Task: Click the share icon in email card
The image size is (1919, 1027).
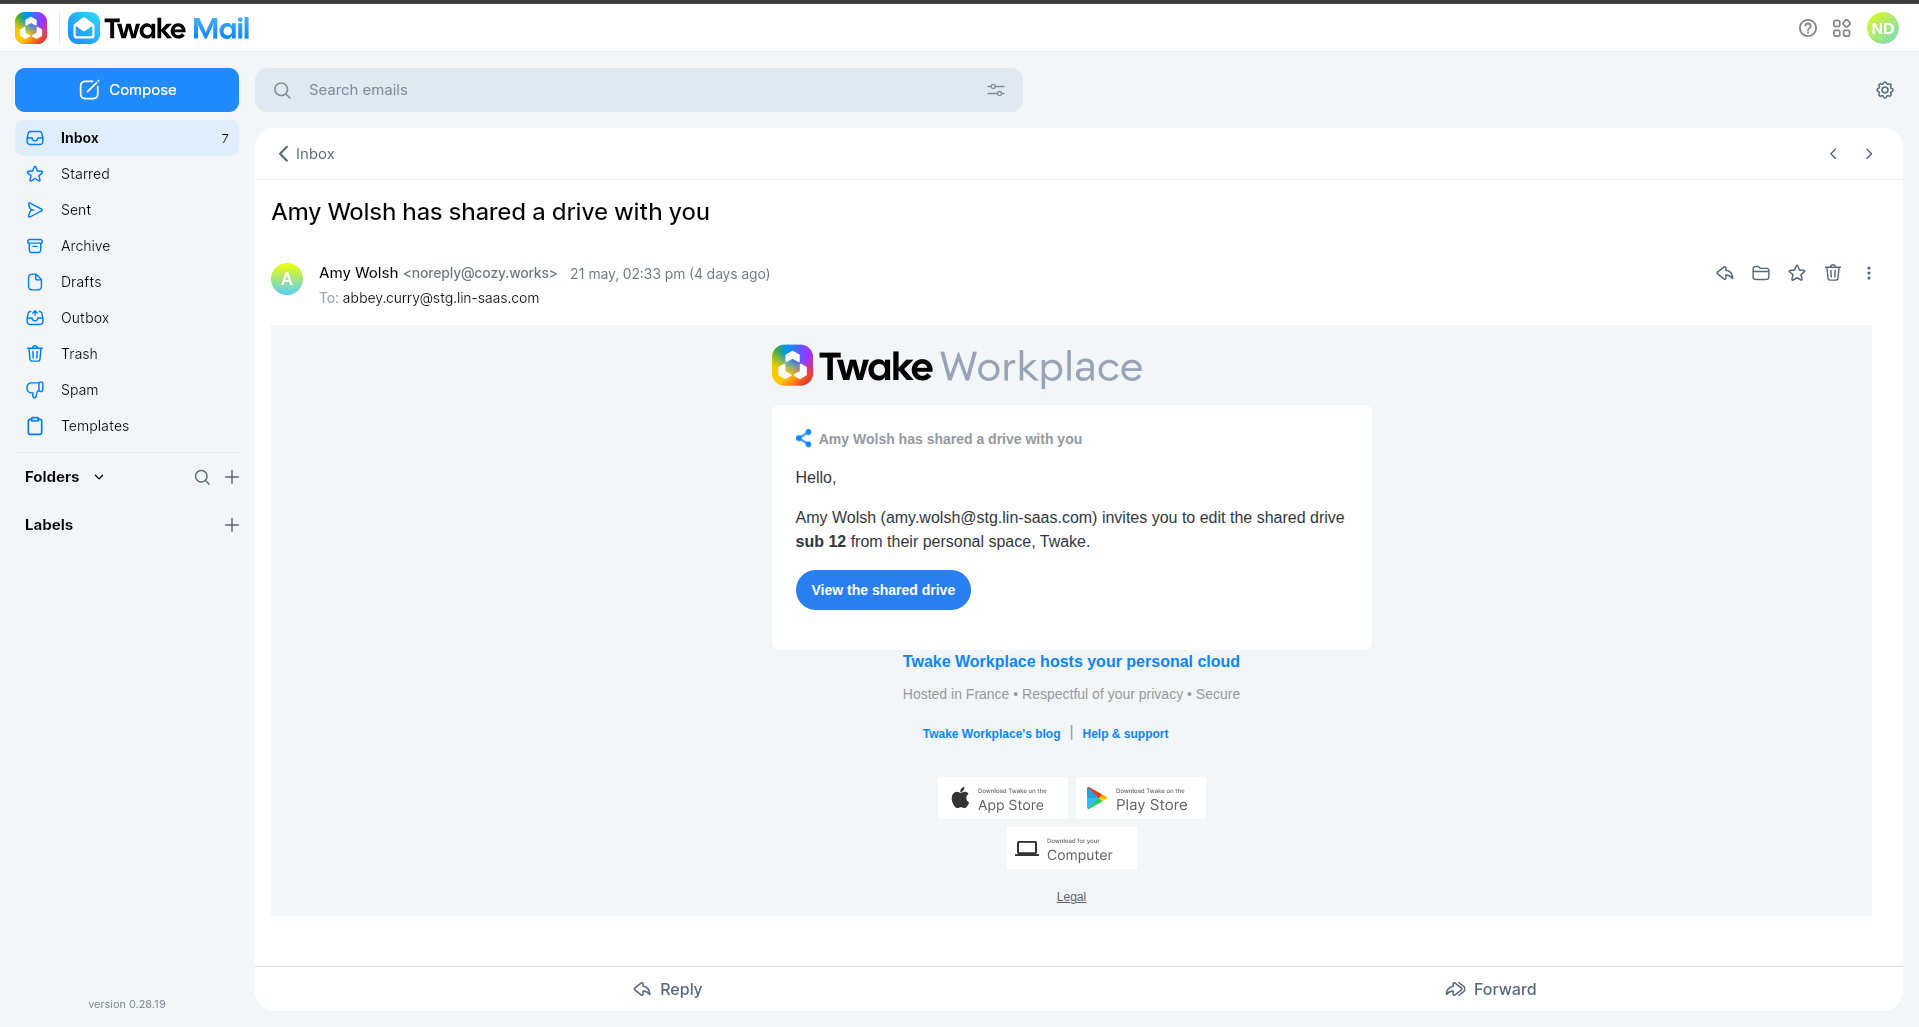Action: (x=803, y=438)
